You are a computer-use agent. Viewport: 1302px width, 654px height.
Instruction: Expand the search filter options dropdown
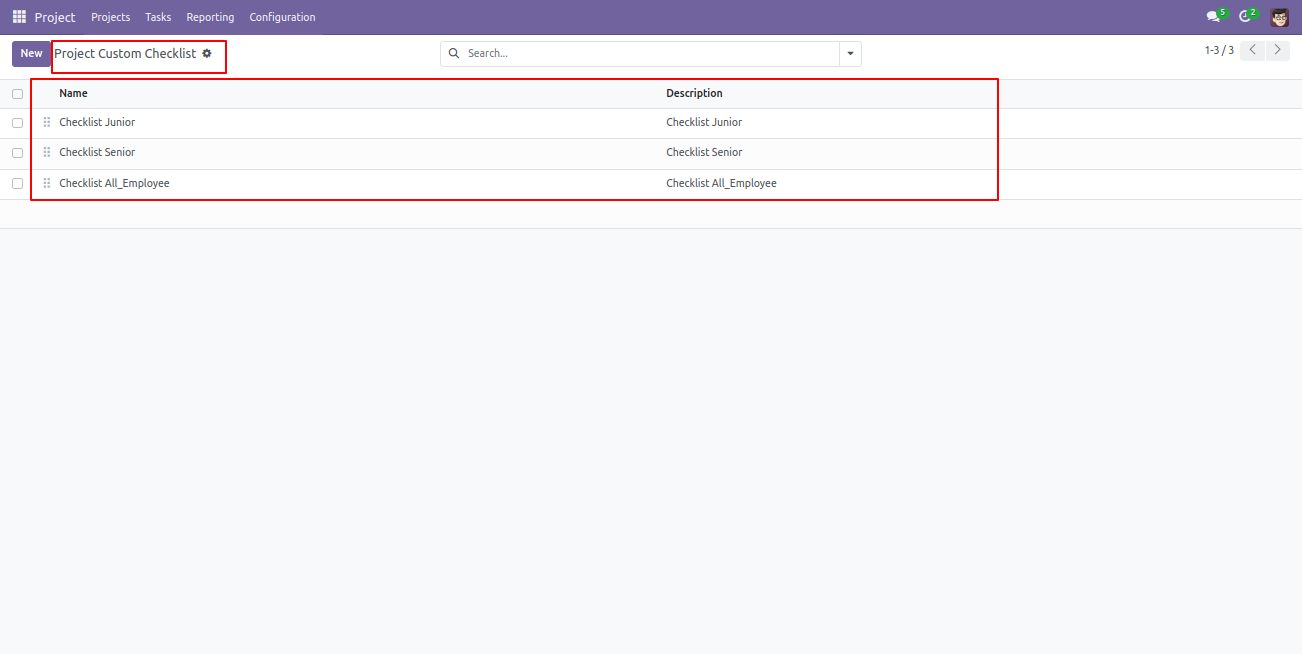[850, 54]
